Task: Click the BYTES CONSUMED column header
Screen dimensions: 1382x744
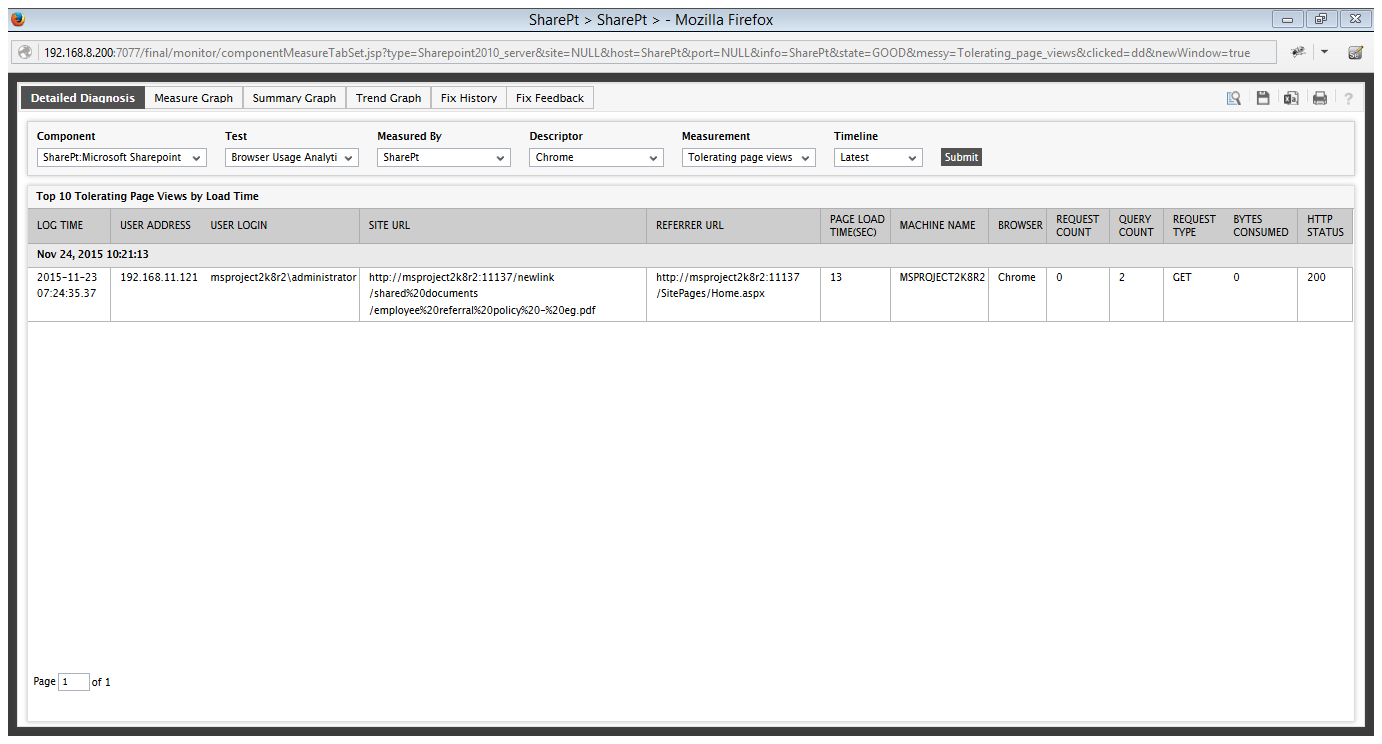Action: pos(1261,225)
